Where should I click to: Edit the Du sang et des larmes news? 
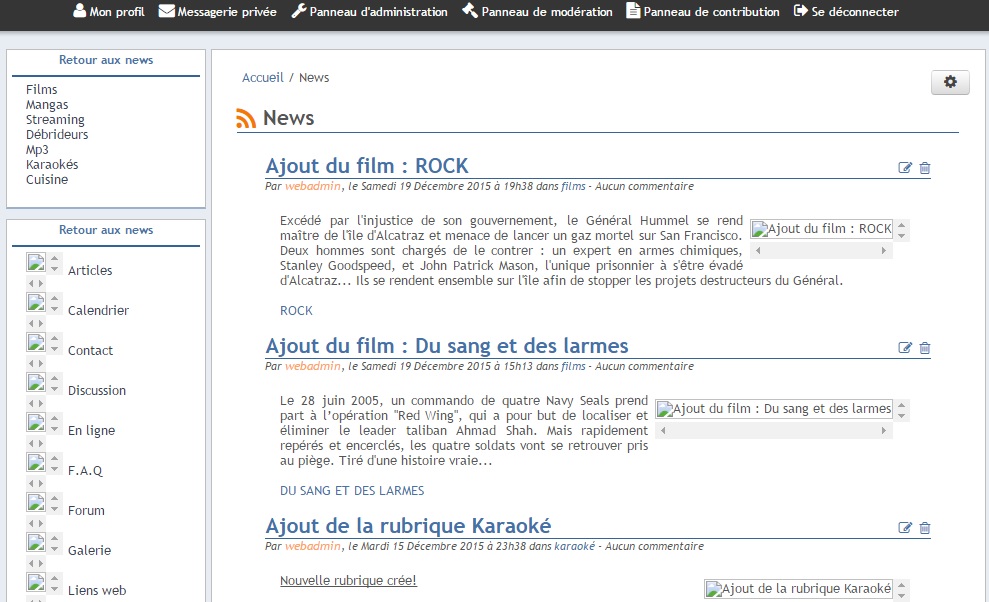coord(905,348)
